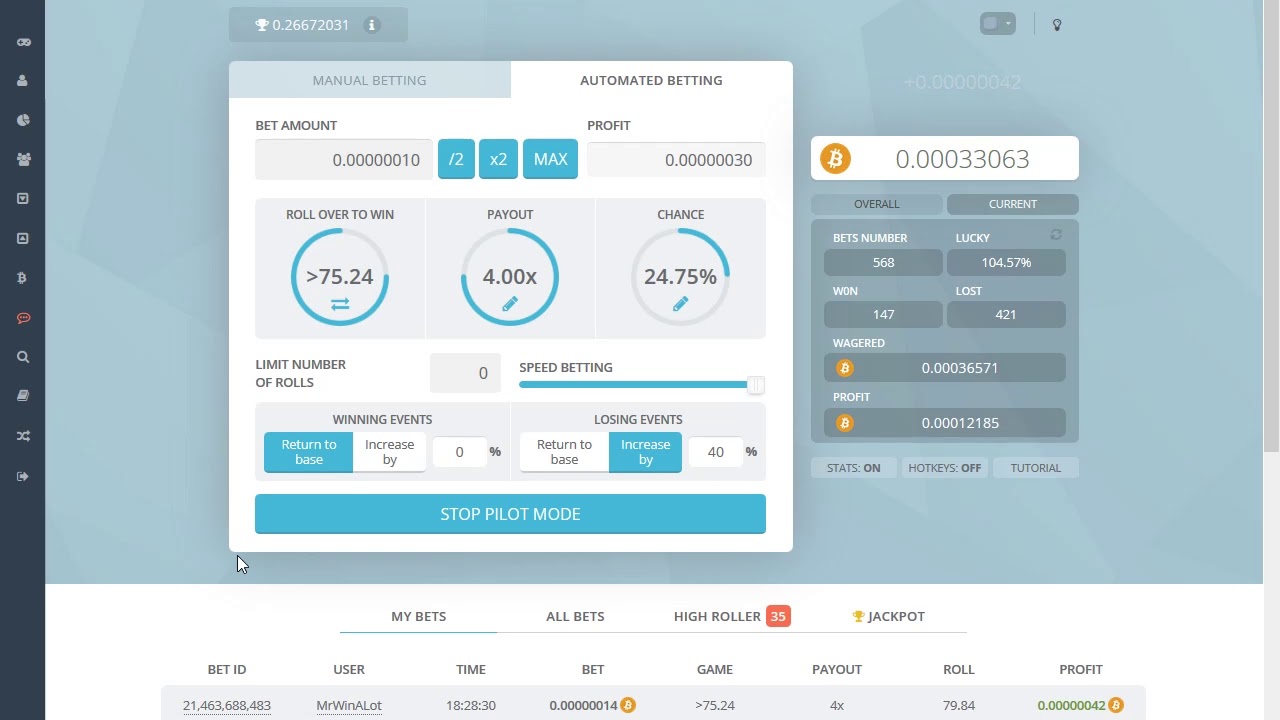Click the jackpot amount 0.26672031
The image size is (1280, 720).
pos(311,25)
